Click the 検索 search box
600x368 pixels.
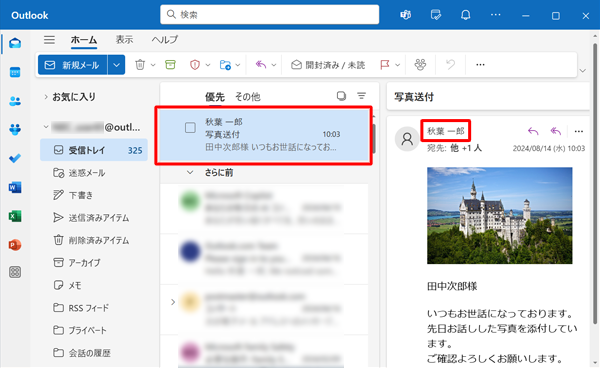(x=269, y=15)
